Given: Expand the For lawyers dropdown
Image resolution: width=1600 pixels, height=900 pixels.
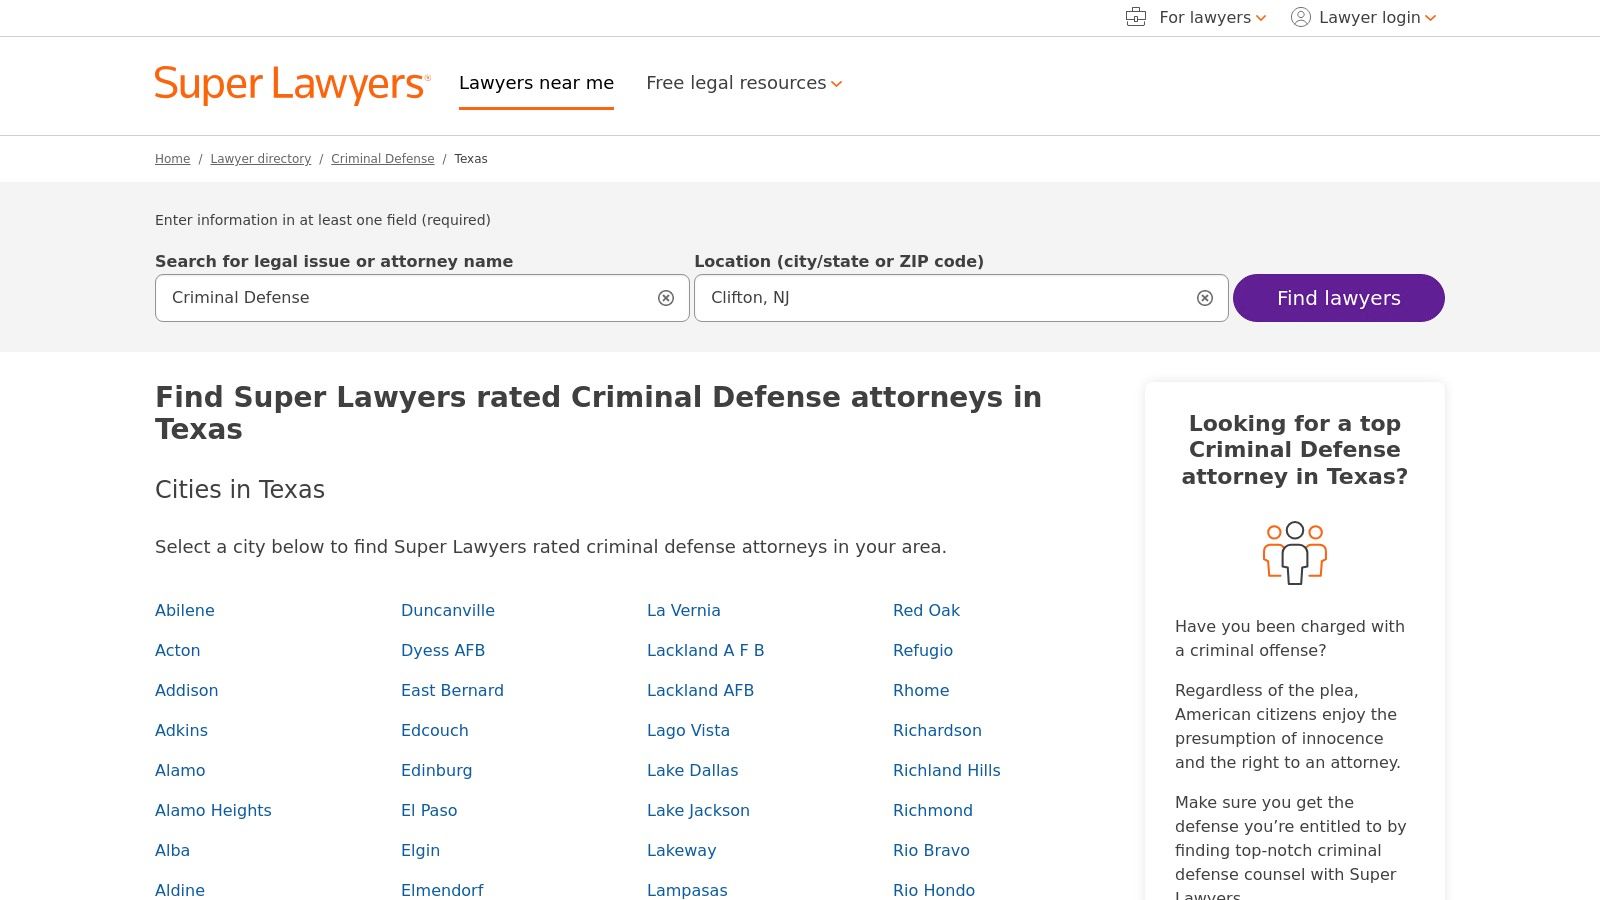Looking at the screenshot, I should coord(1204,17).
